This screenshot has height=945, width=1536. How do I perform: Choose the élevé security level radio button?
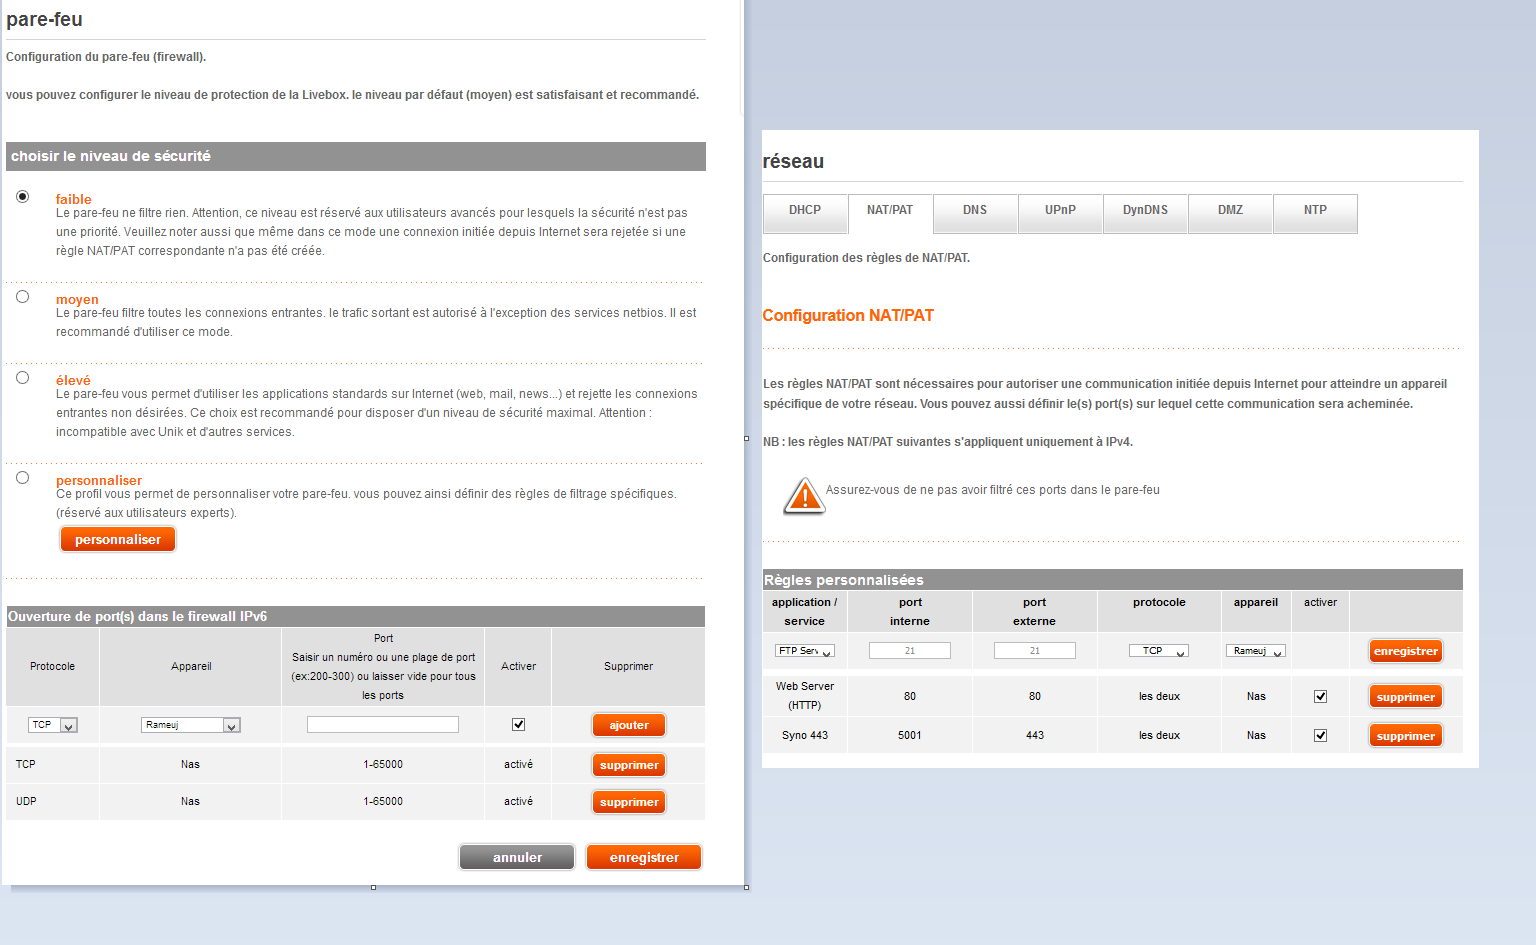pos(22,378)
